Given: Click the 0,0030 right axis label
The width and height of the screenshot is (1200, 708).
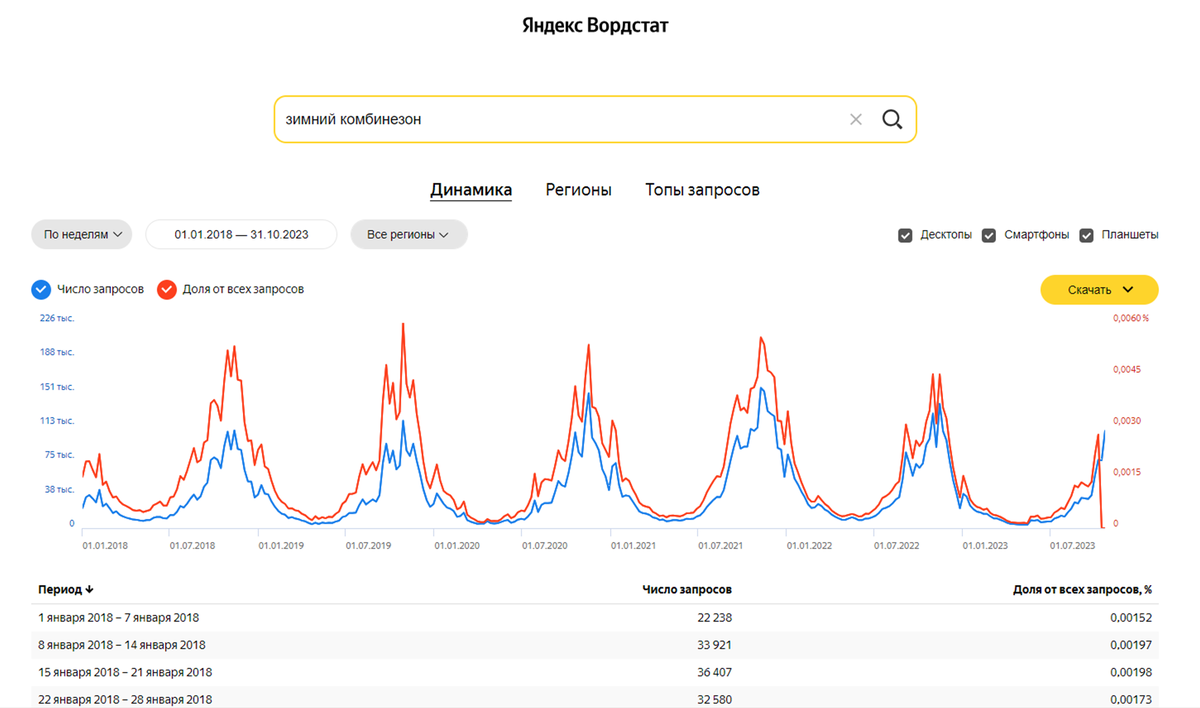Looking at the screenshot, I should click(1127, 421).
